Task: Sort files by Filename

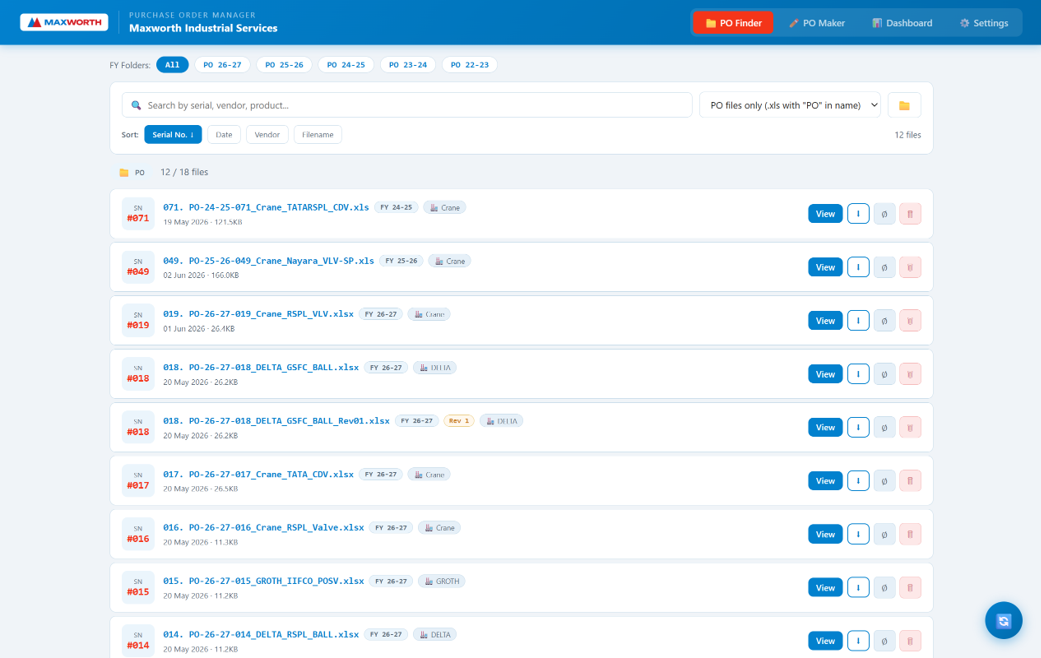Action: [x=317, y=134]
